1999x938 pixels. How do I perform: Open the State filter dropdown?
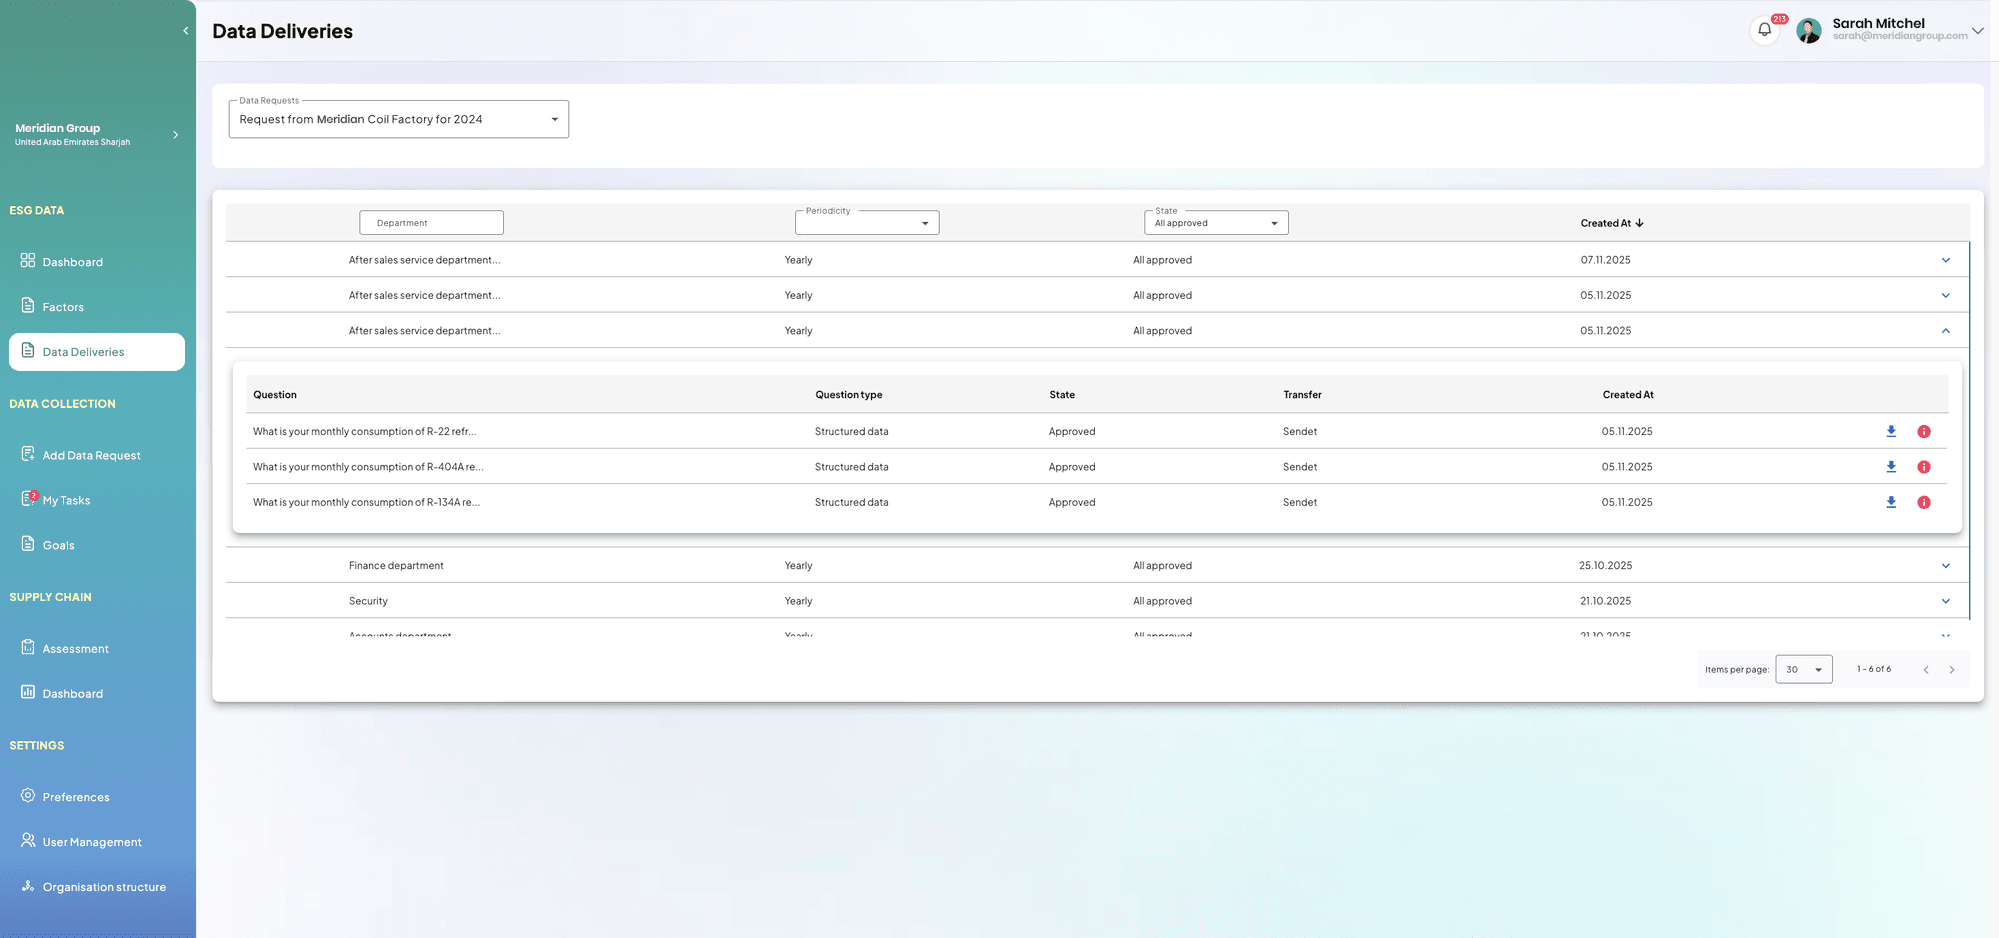[x=1216, y=223]
